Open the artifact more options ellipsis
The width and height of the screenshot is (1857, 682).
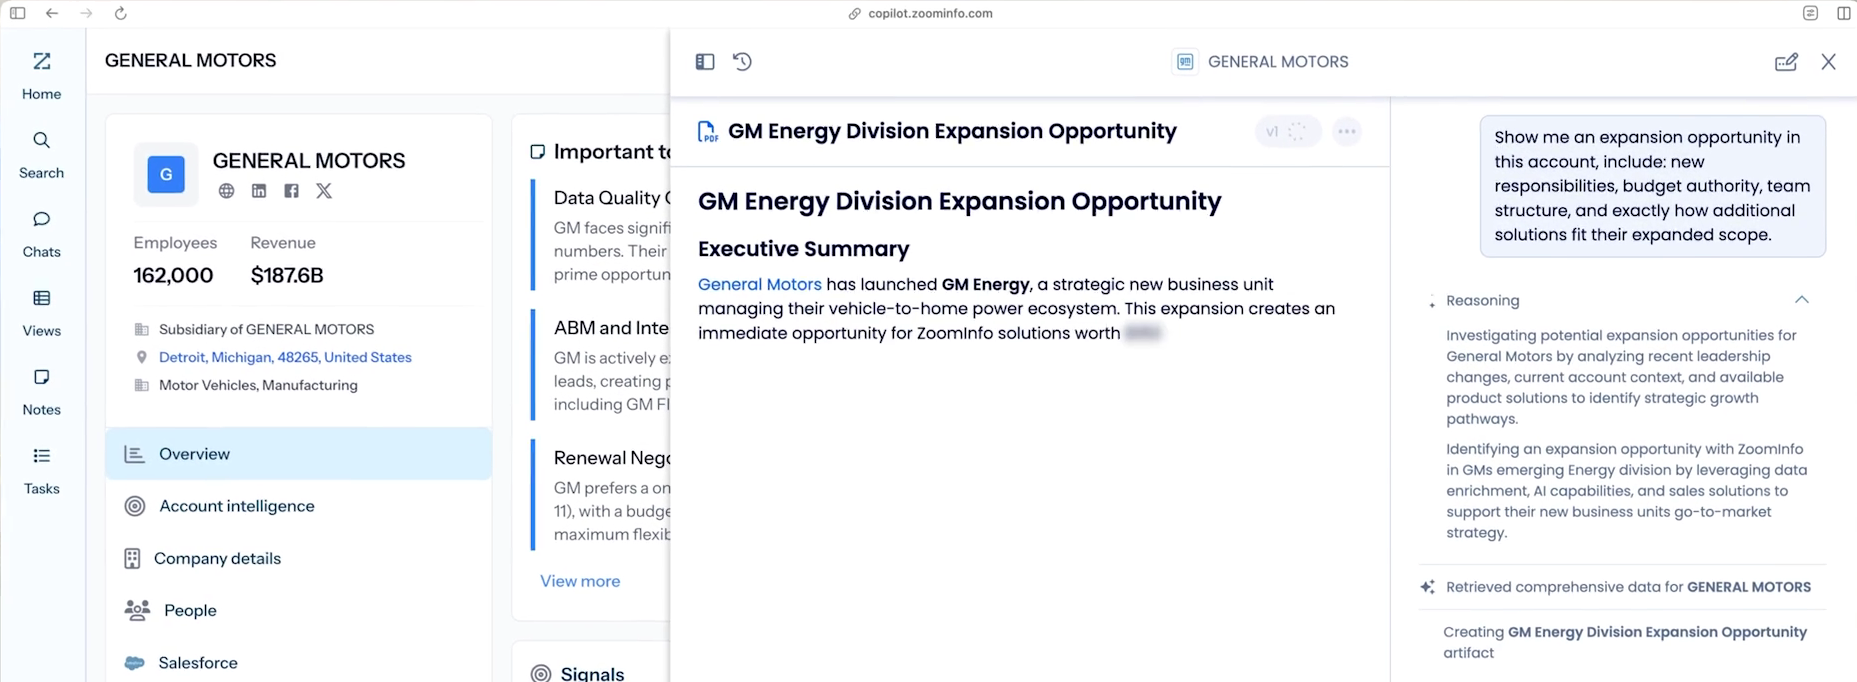click(x=1347, y=131)
